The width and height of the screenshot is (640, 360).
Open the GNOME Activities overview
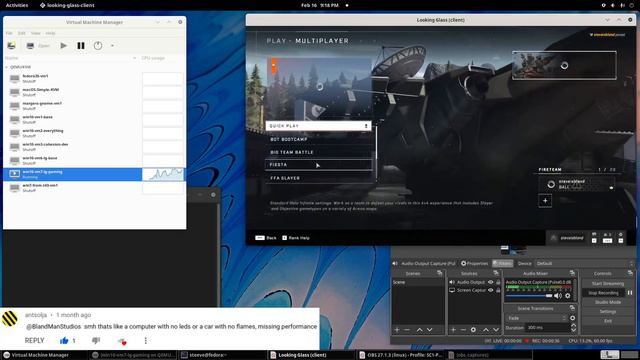tap(17, 5)
